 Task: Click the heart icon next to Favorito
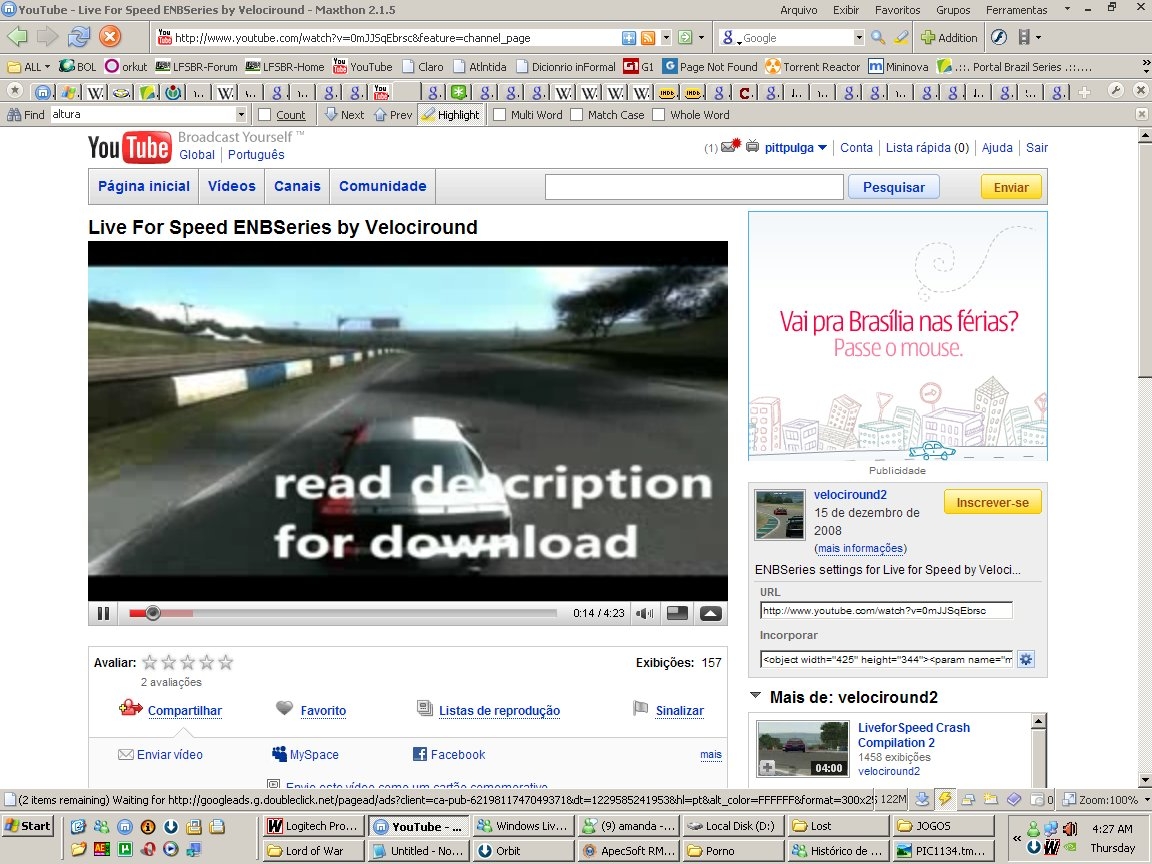(x=284, y=708)
